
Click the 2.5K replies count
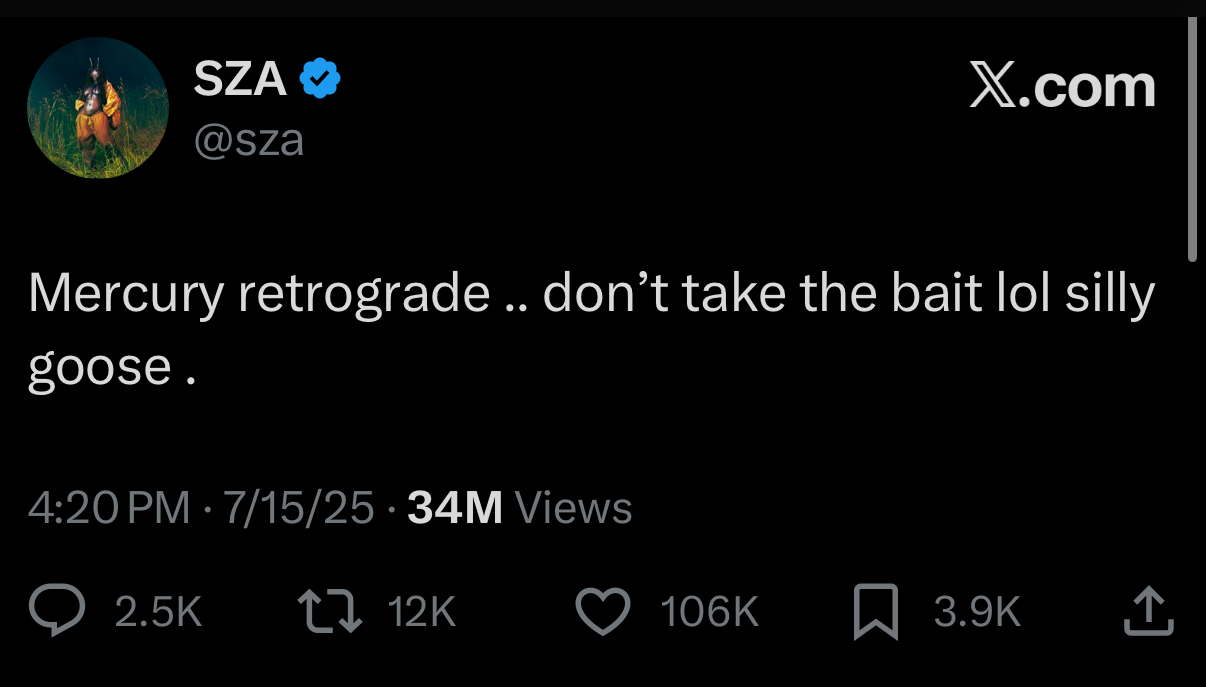(158, 612)
